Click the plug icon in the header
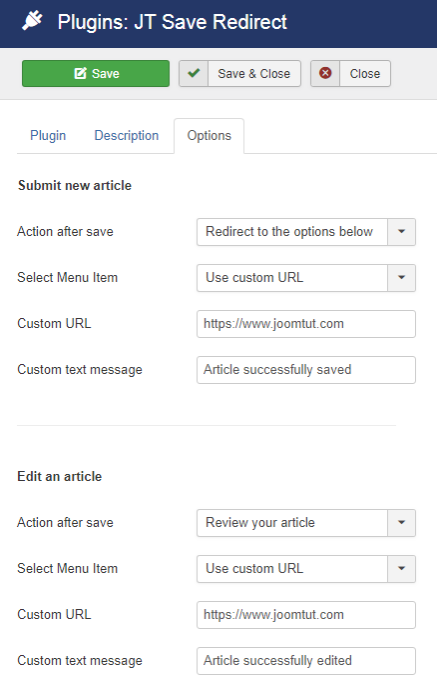The width and height of the screenshot is (437, 691). [32, 21]
